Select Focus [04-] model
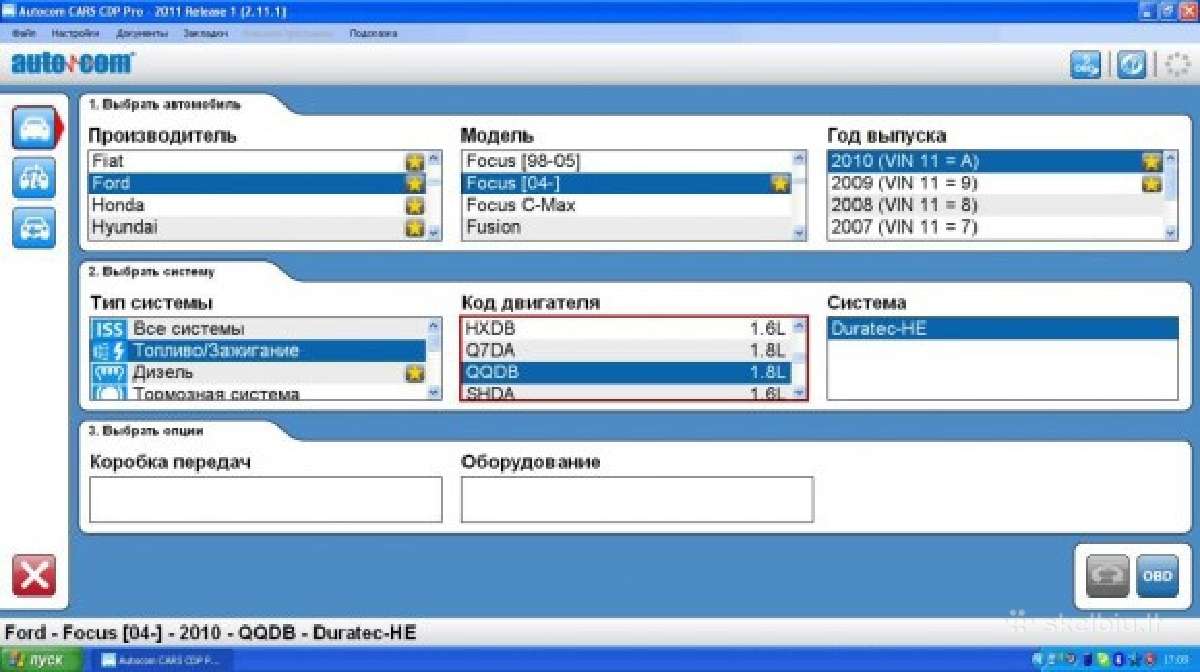The image size is (1200, 672). [x=627, y=183]
